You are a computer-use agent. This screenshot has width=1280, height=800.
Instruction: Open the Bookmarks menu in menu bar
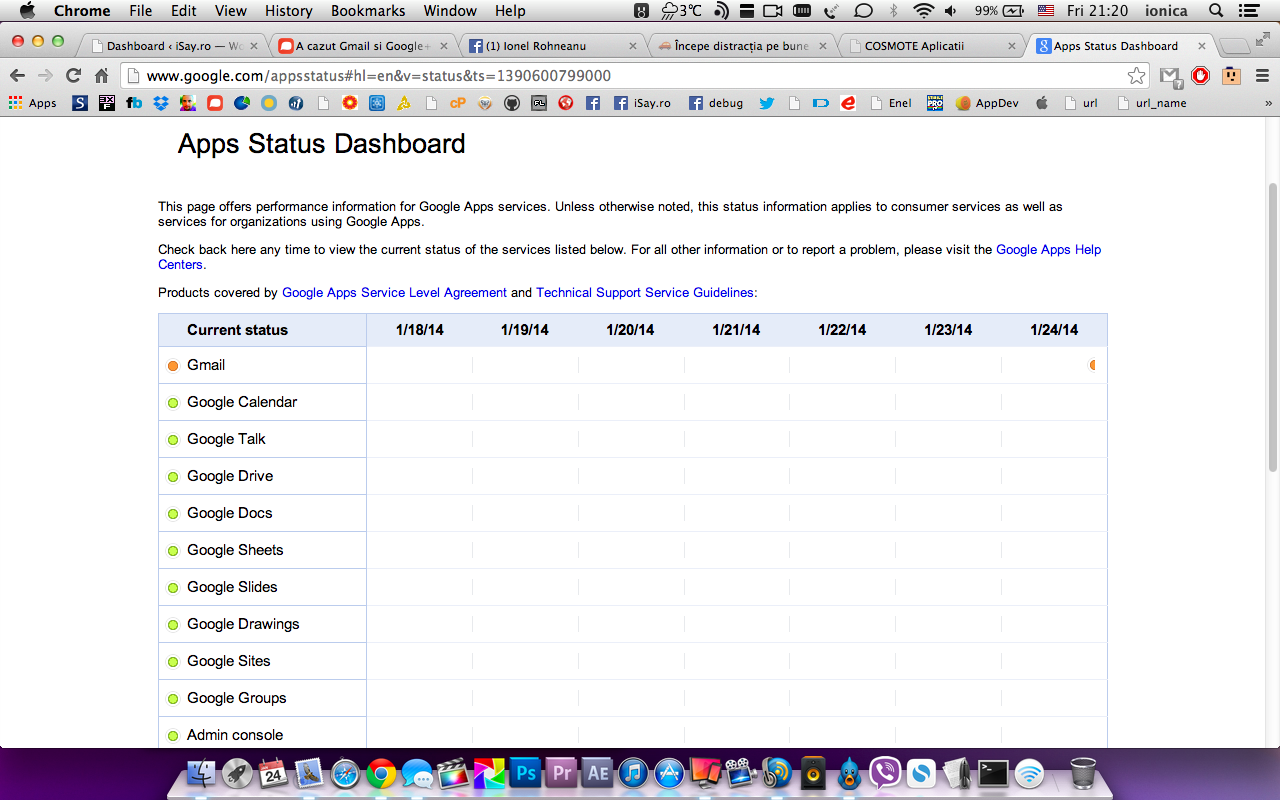pyautogui.click(x=368, y=11)
